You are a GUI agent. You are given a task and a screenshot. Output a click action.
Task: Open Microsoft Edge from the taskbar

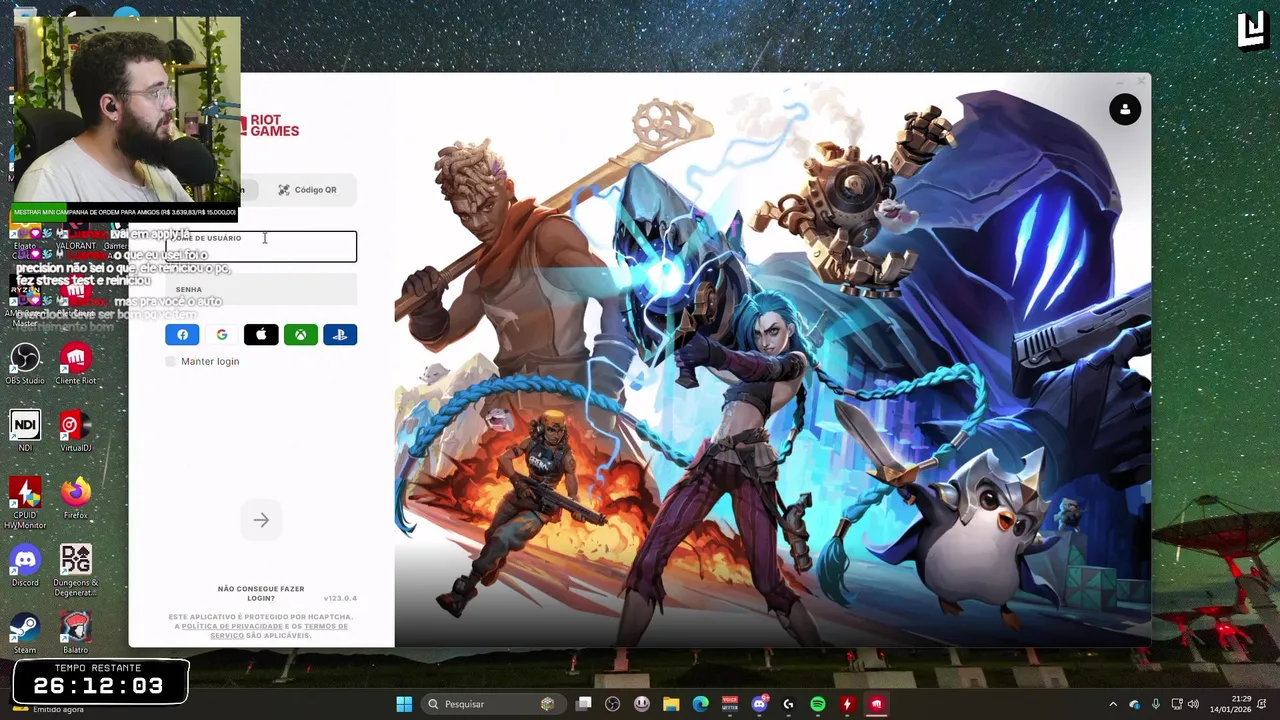[x=701, y=704]
